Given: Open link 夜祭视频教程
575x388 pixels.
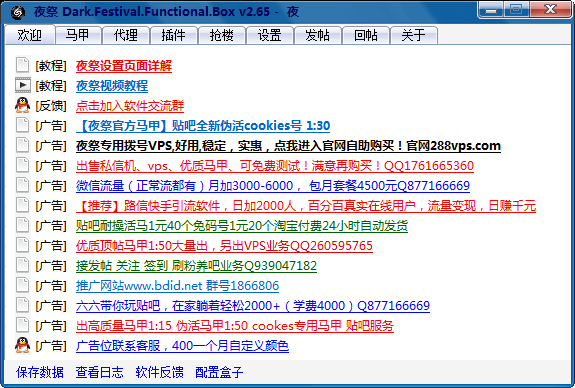Looking at the screenshot, I should pos(112,86).
